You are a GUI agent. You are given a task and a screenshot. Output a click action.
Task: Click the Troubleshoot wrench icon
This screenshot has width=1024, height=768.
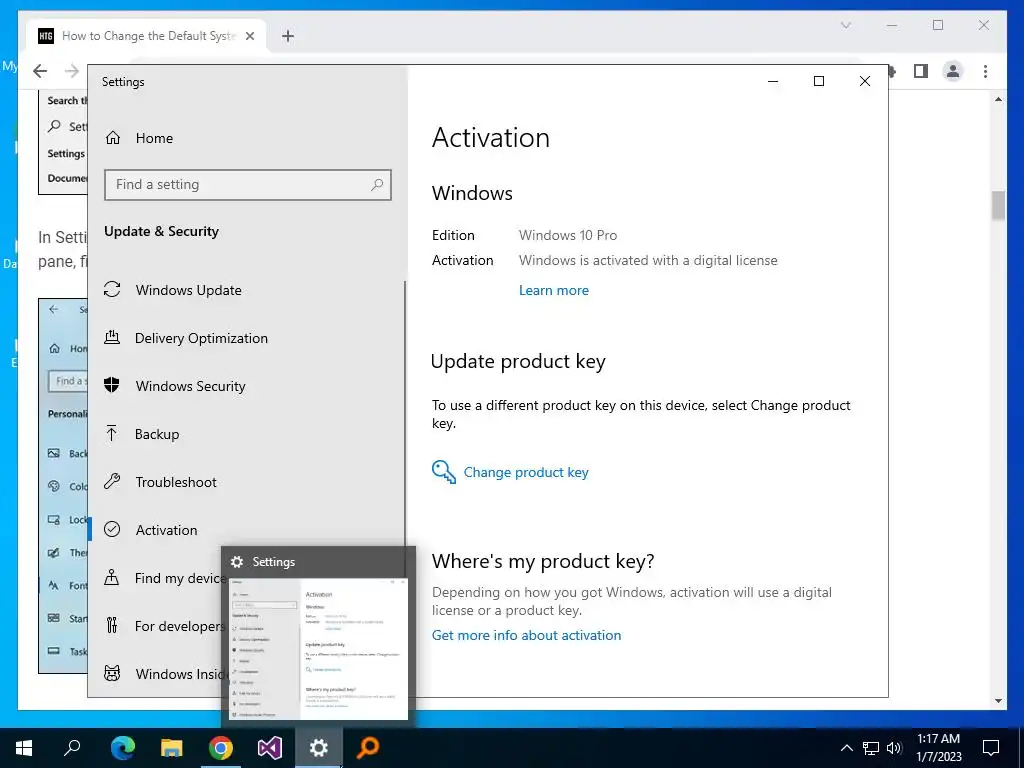click(112, 481)
